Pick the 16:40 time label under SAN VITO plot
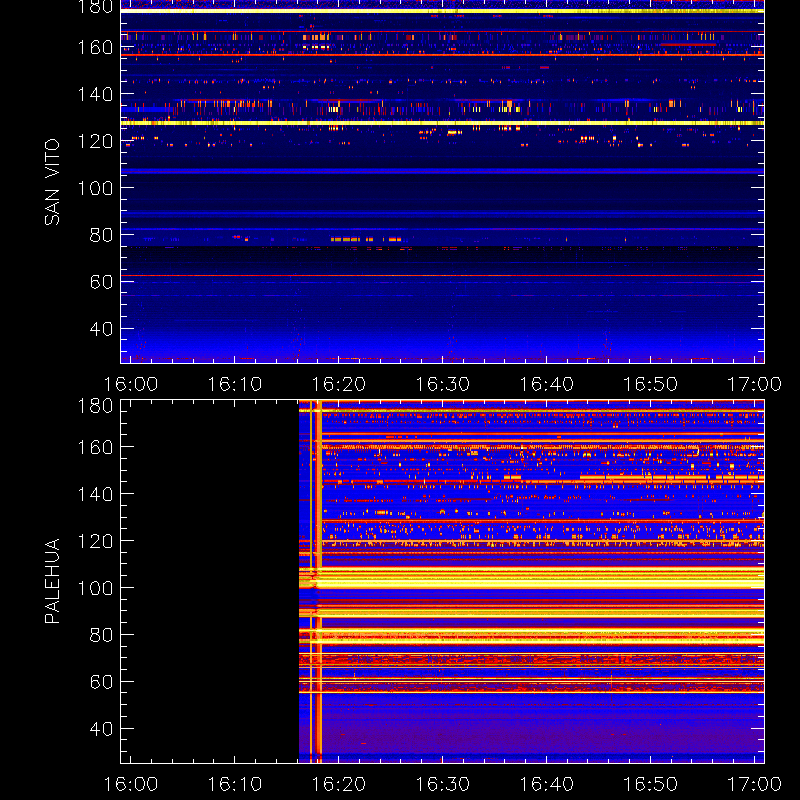Screen dimensions: 800x800 547,384
